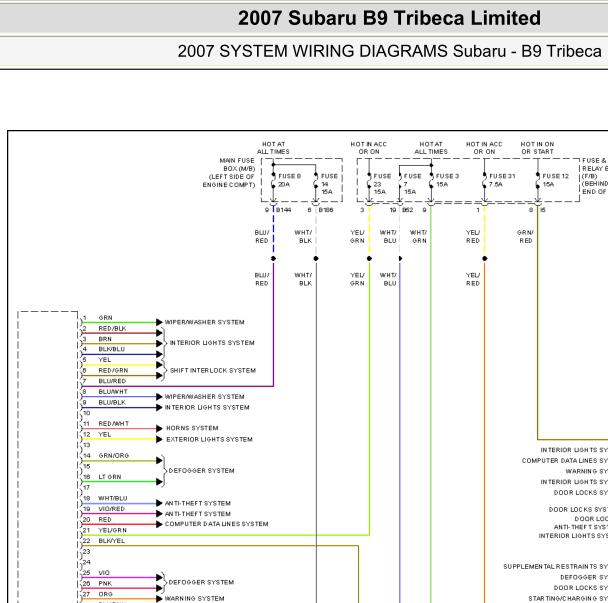The width and height of the screenshot is (608, 603).
Task: Select pin 26 "PNK" wire label
Action: point(105,584)
